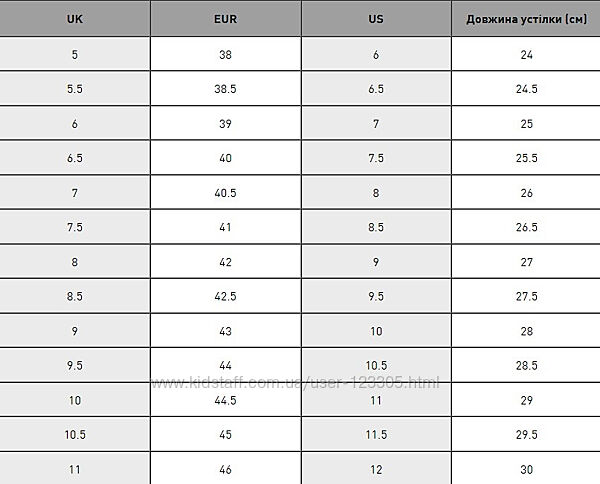Click the UK column header
The height and width of the screenshot is (484, 600).
75,19
